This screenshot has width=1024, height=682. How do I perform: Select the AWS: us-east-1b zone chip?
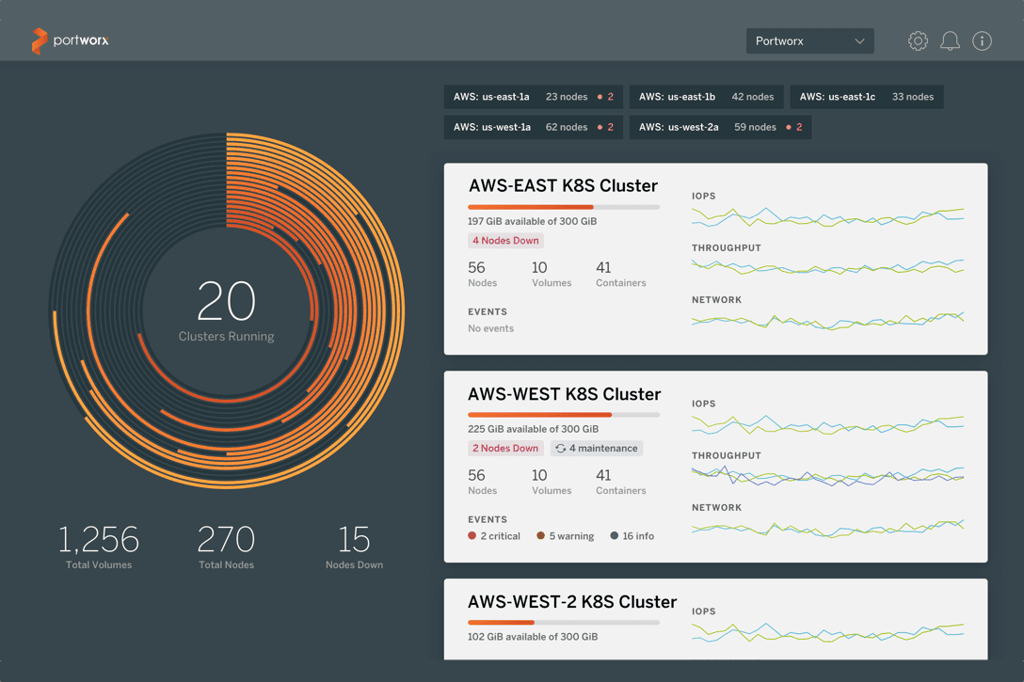tap(706, 97)
